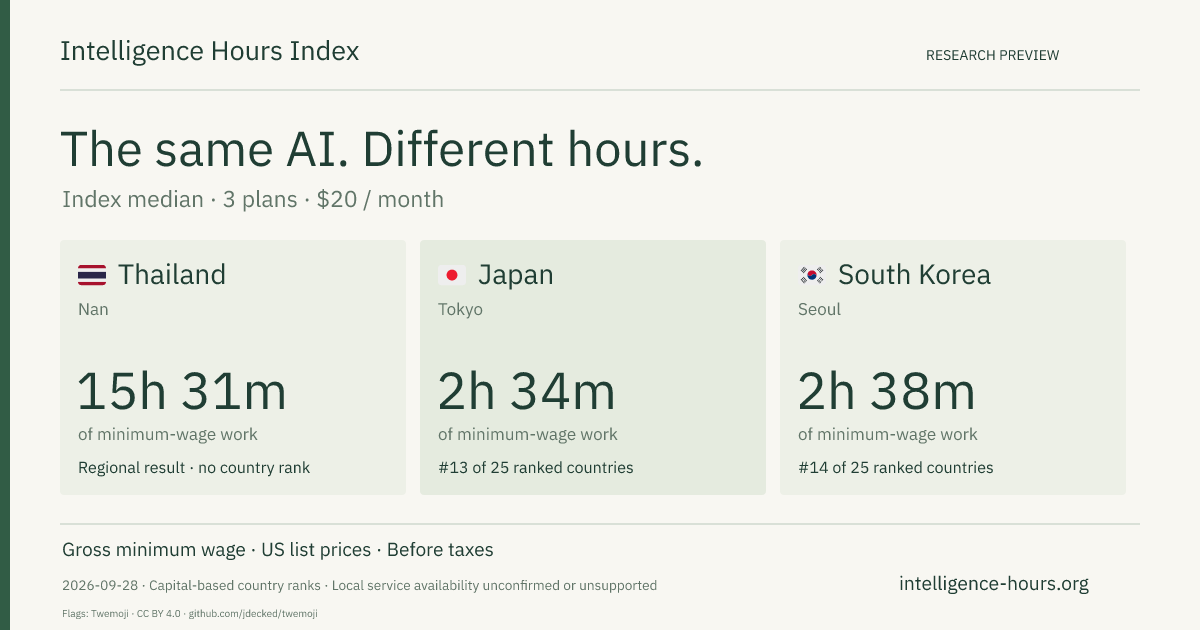Click the RESEARCH PREVIEW label
The width and height of the screenshot is (1200, 630).
coord(992,55)
